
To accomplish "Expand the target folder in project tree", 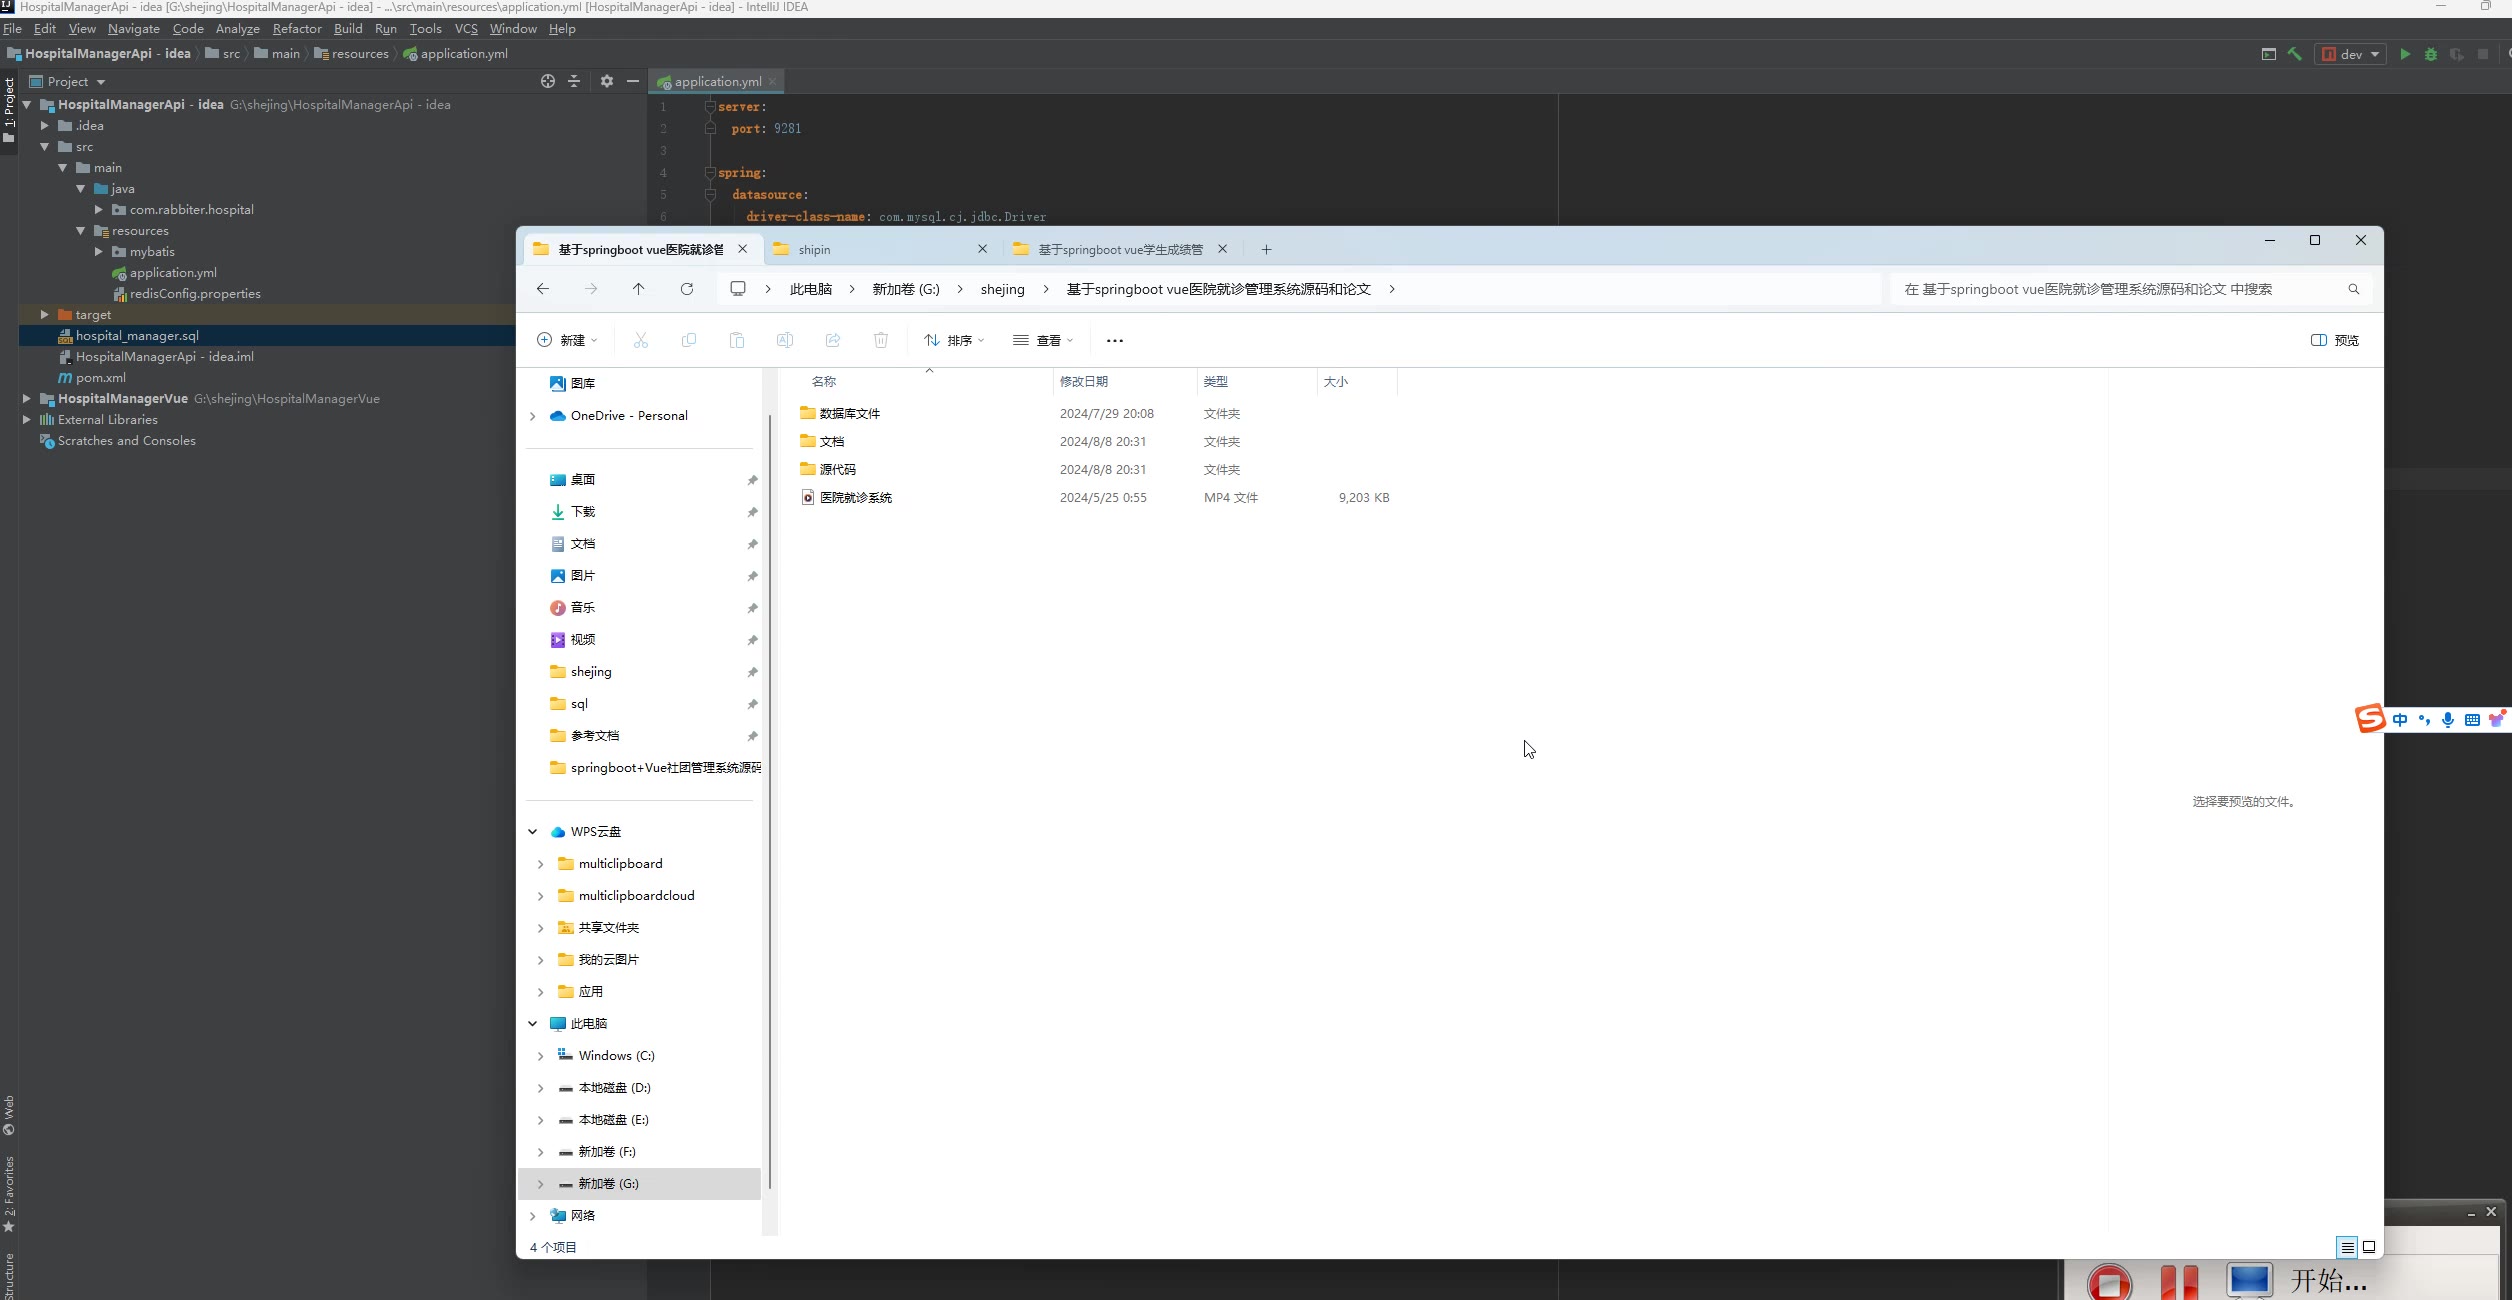I will point(44,314).
